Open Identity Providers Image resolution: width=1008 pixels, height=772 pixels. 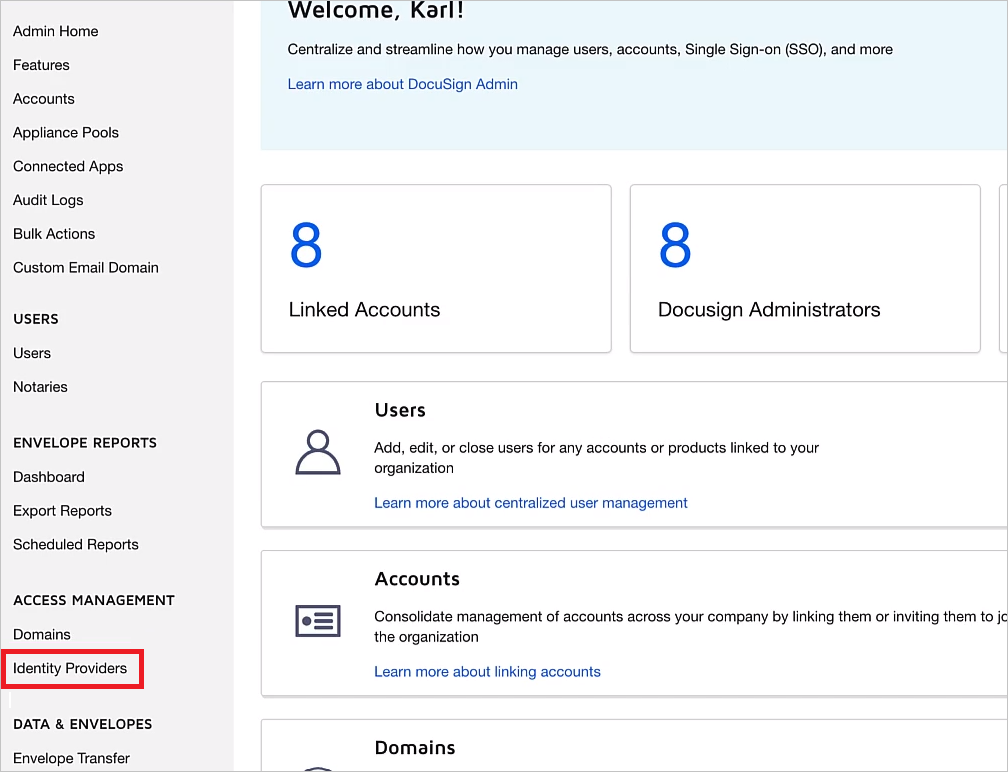pyautogui.click(x=70, y=669)
